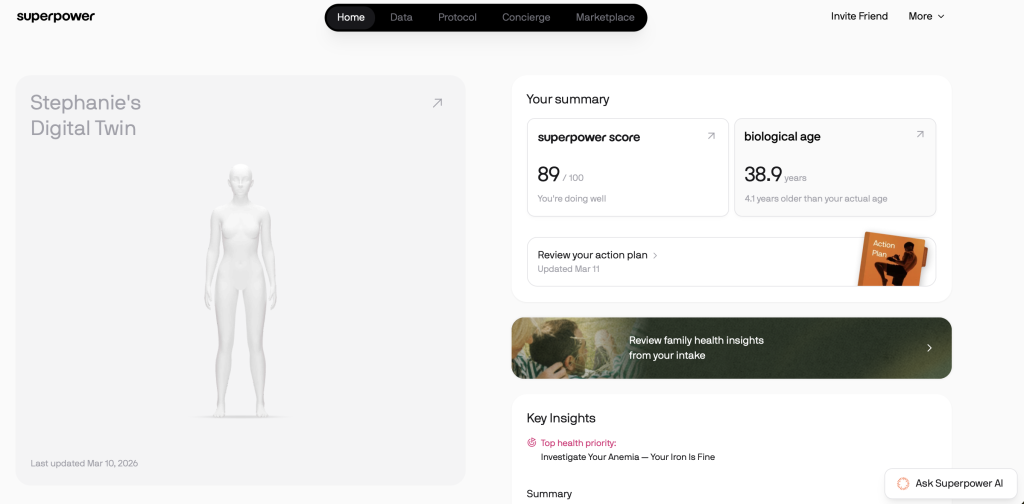This screenshot has width=1024, height=504.
Task: Open superpower score arrow icon
Action: pos(711,136)
